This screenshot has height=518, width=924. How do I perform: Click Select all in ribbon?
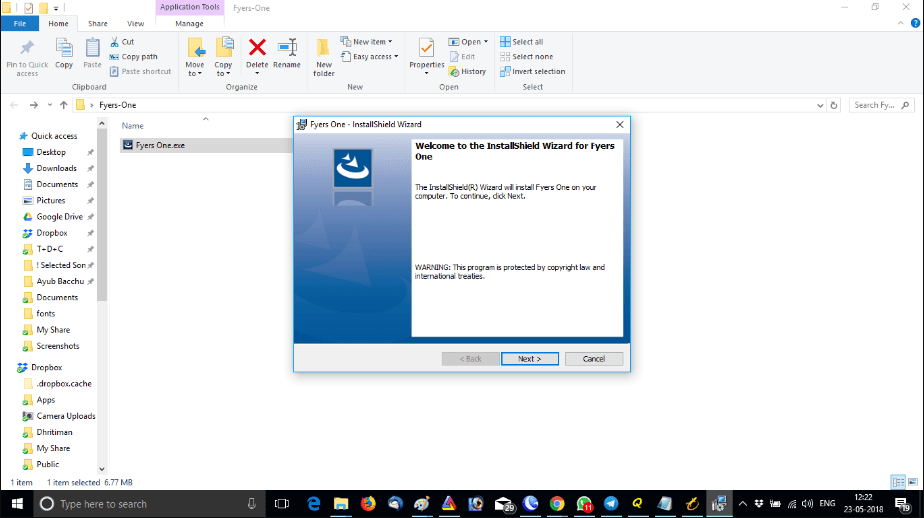[x=522, y=42]
